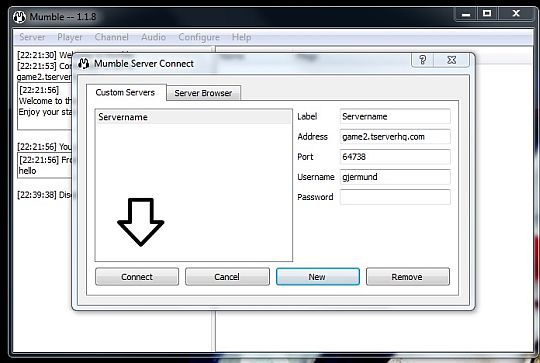
Task: Click the Label input field
Action: click(395, 116)
